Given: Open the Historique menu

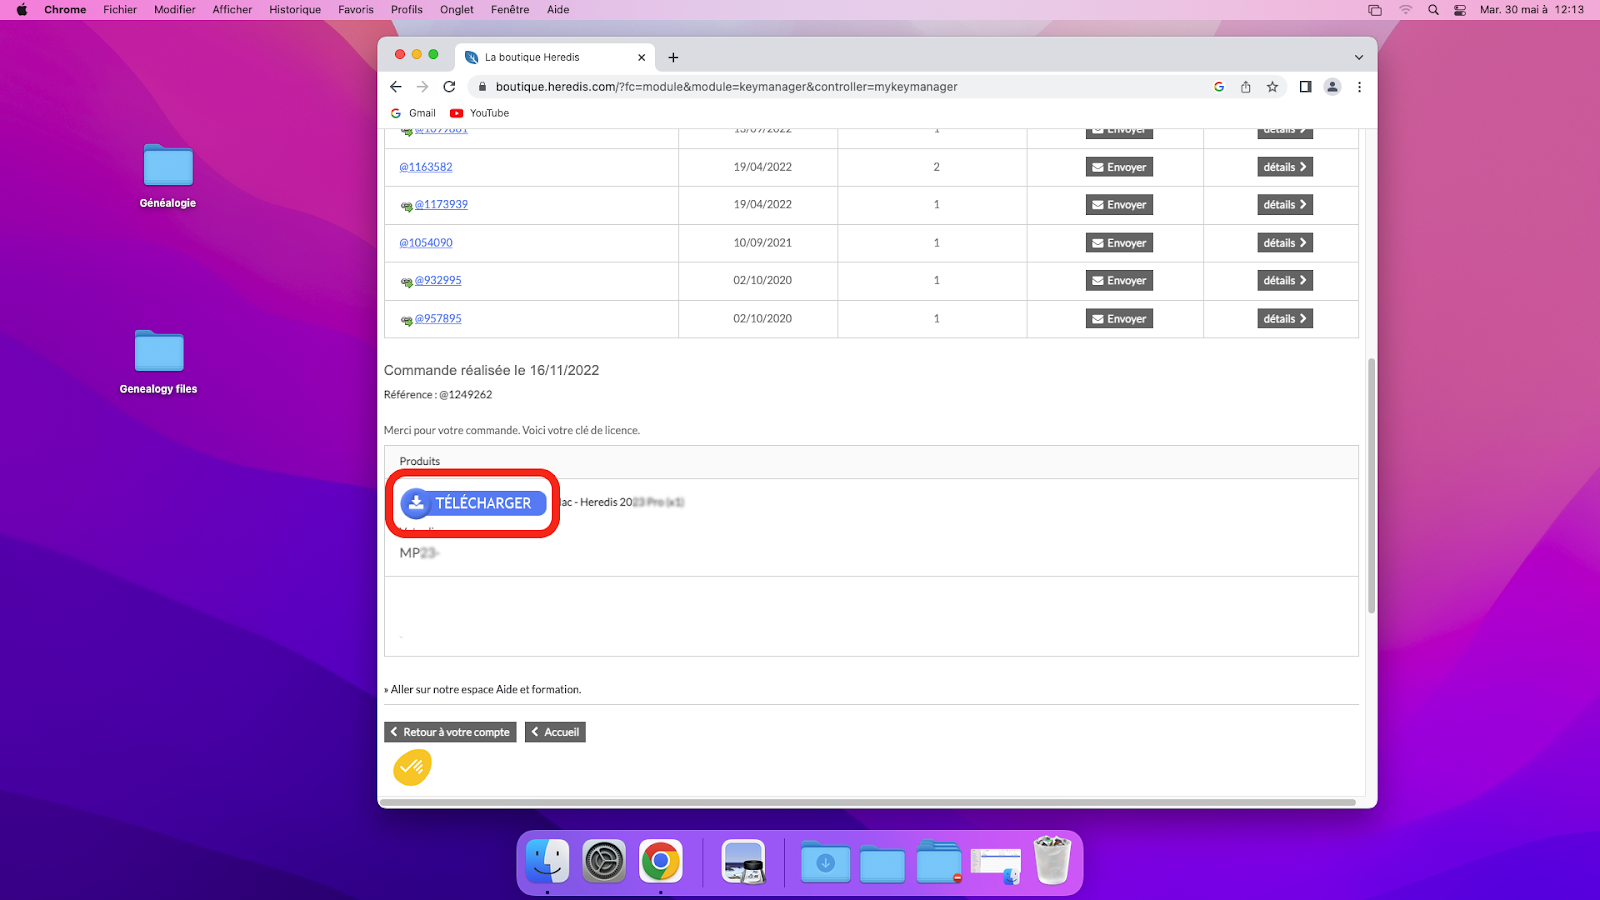Looking at the screenshot, I should click(295, 10).
